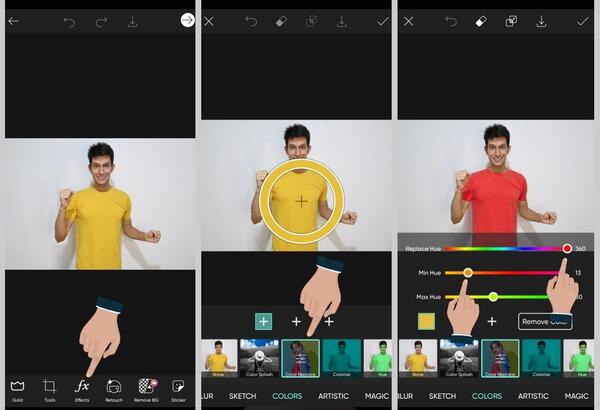Tap the layers copy icon on right screen

click(511, 21)
